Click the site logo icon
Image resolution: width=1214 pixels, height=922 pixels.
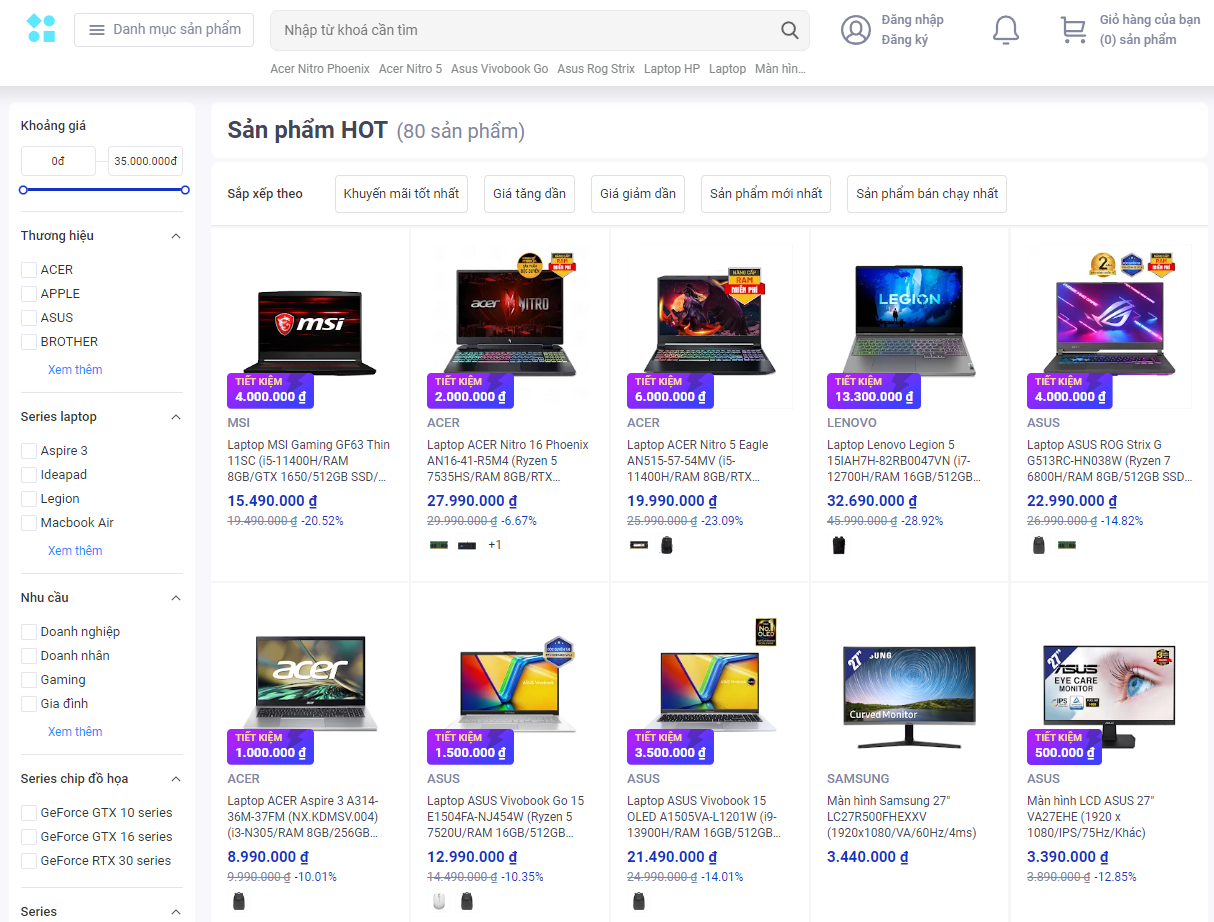[41, 28]
